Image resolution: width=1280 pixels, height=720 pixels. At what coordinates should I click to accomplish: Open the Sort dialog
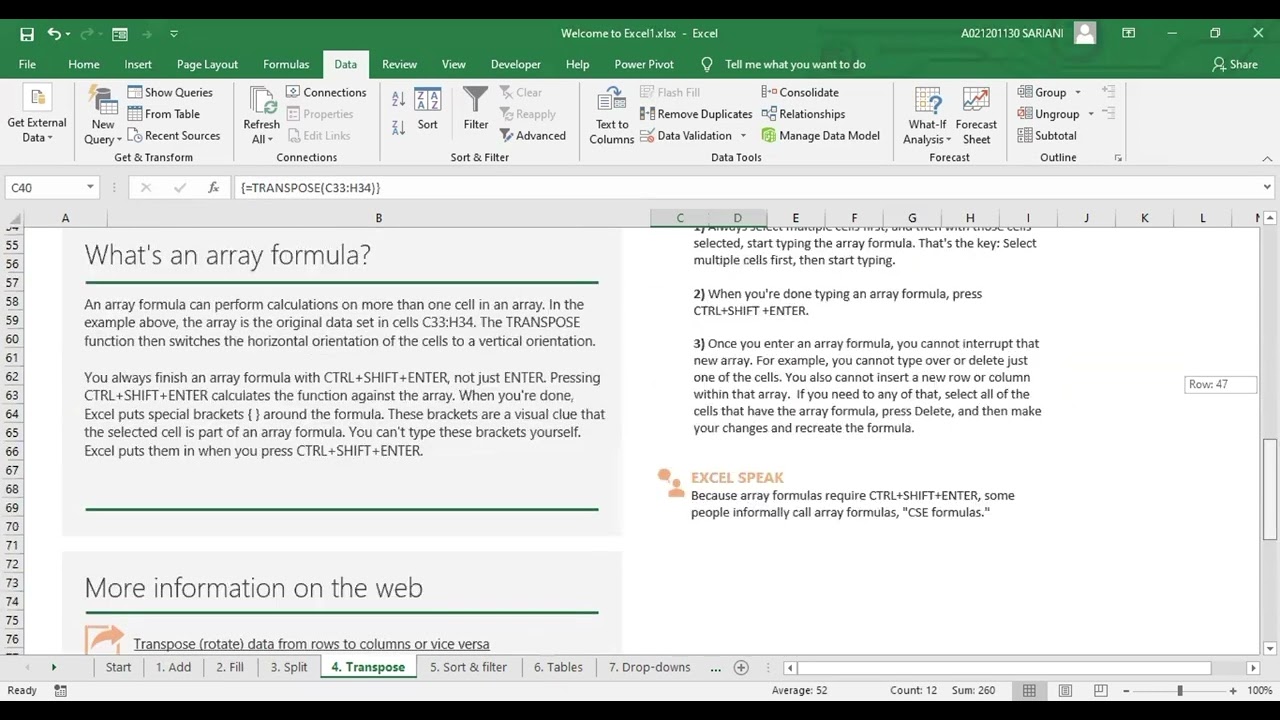click(428, 109)
